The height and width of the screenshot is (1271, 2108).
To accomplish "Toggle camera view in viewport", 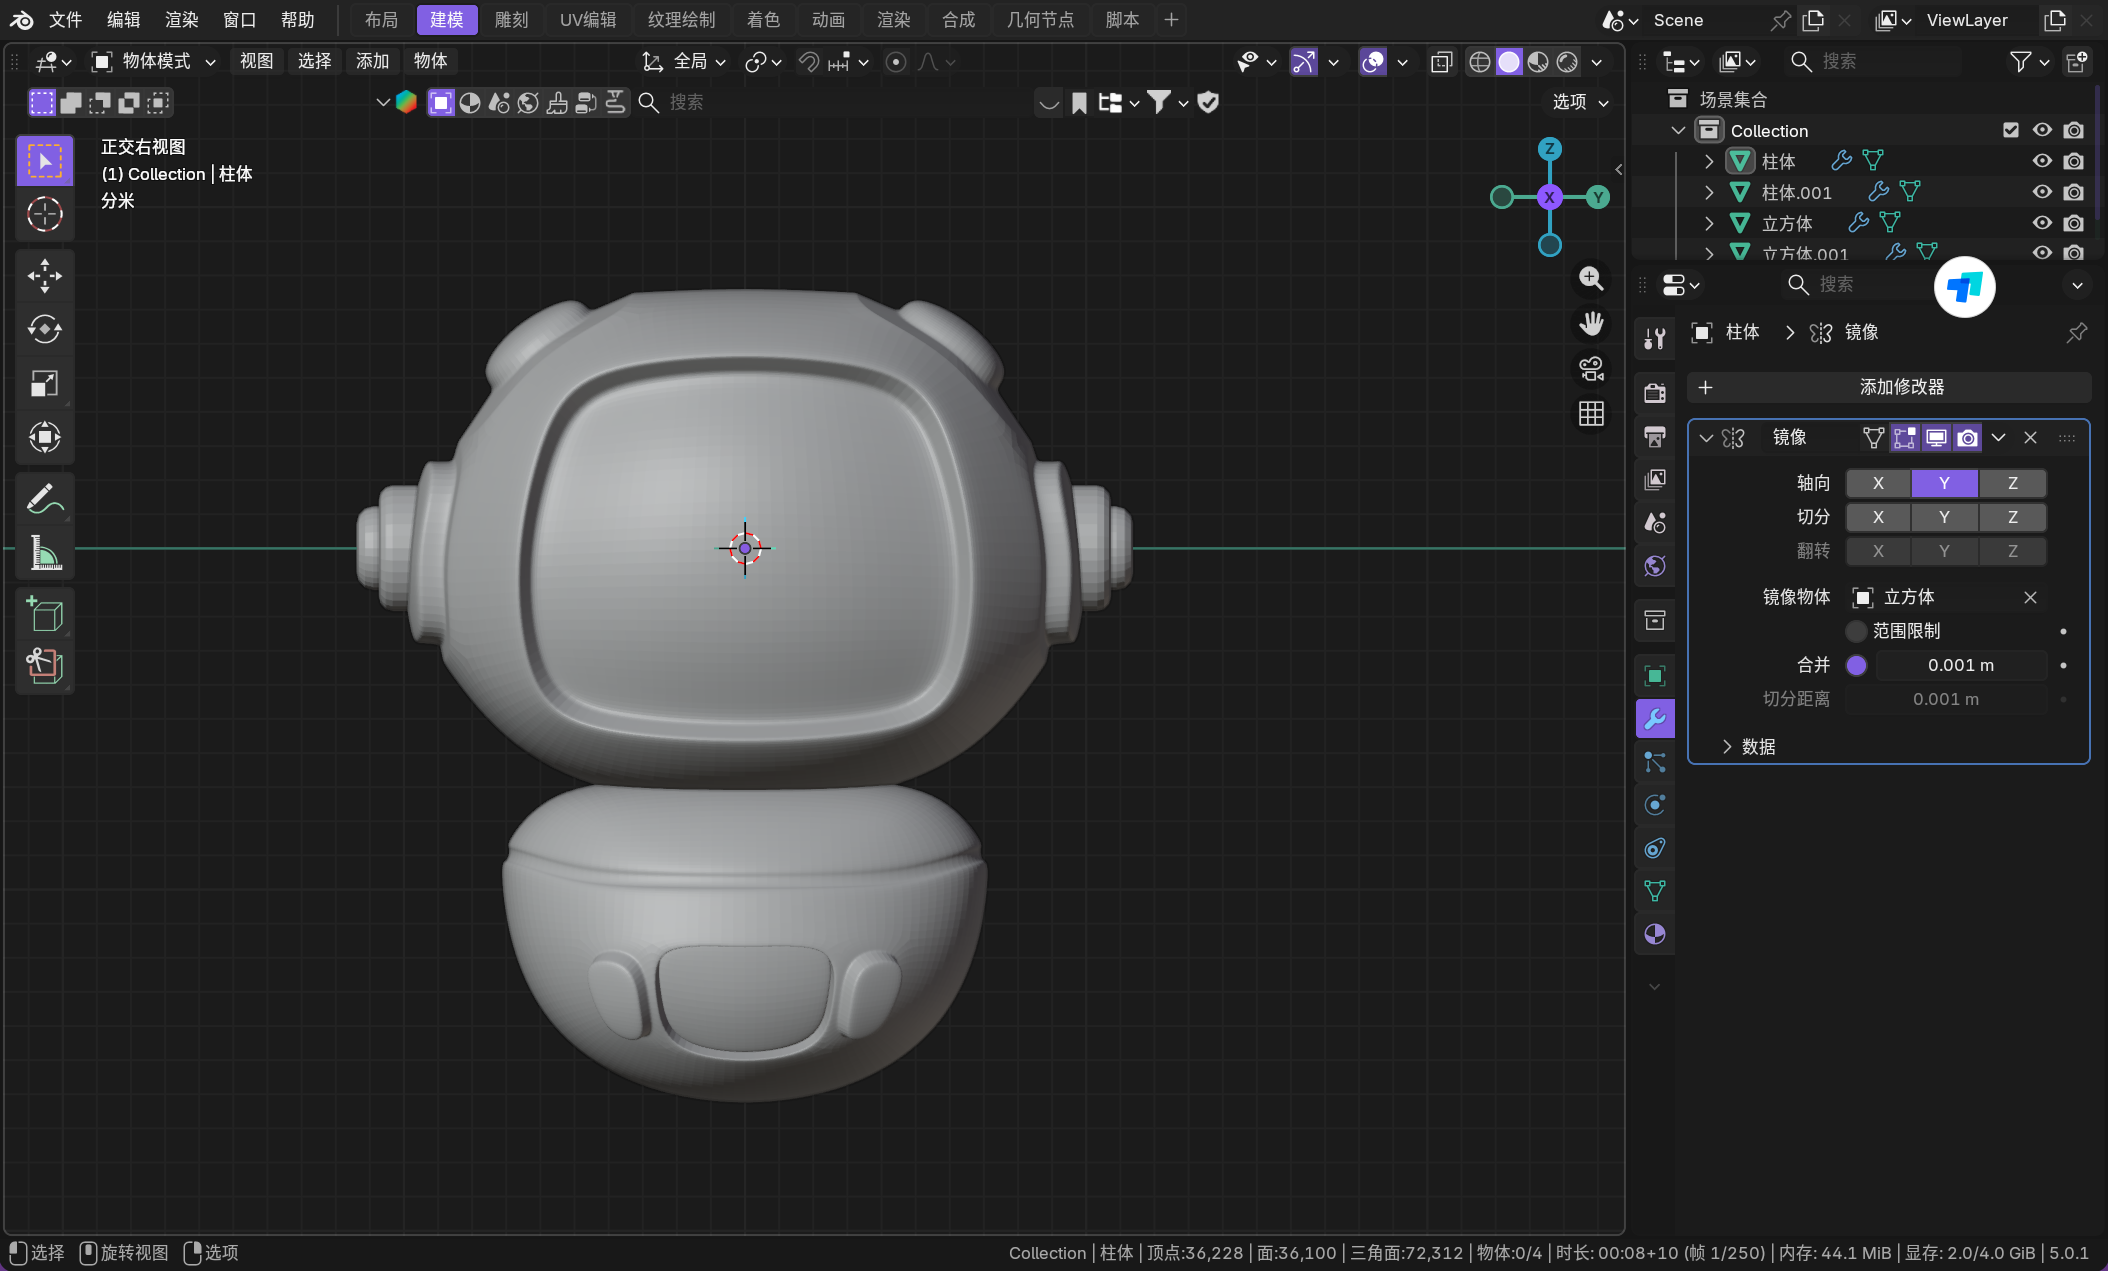I will tap(1591, 369).
